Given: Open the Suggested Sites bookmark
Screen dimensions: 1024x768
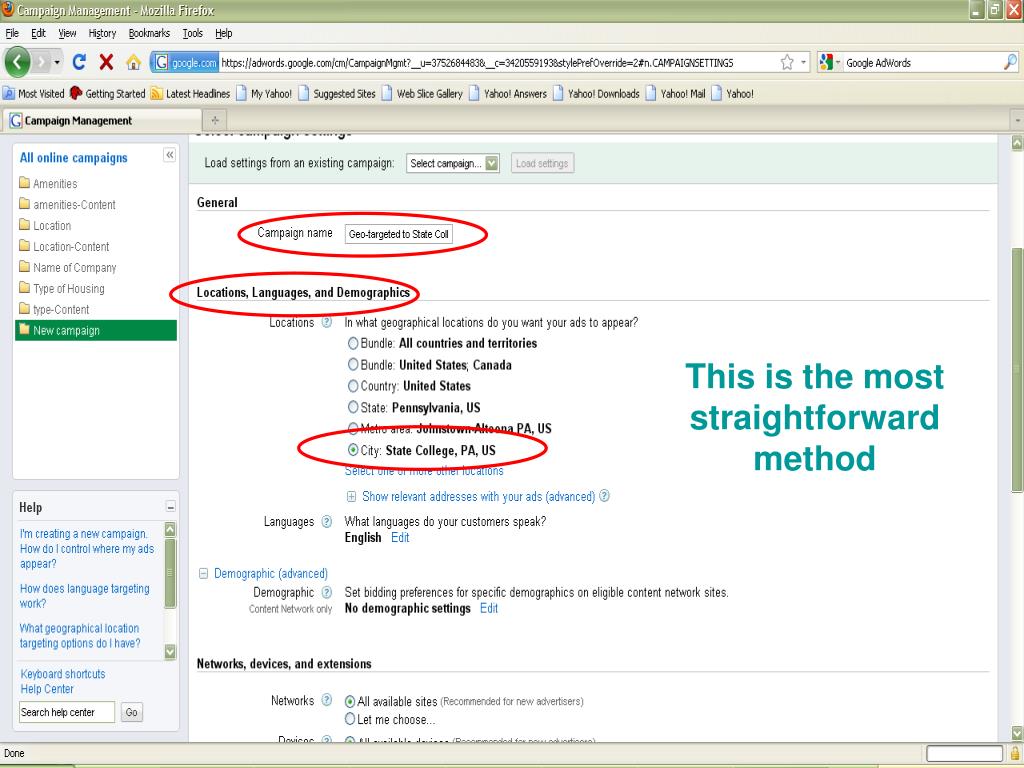Looking at the screenshot, I should (337, 93).
